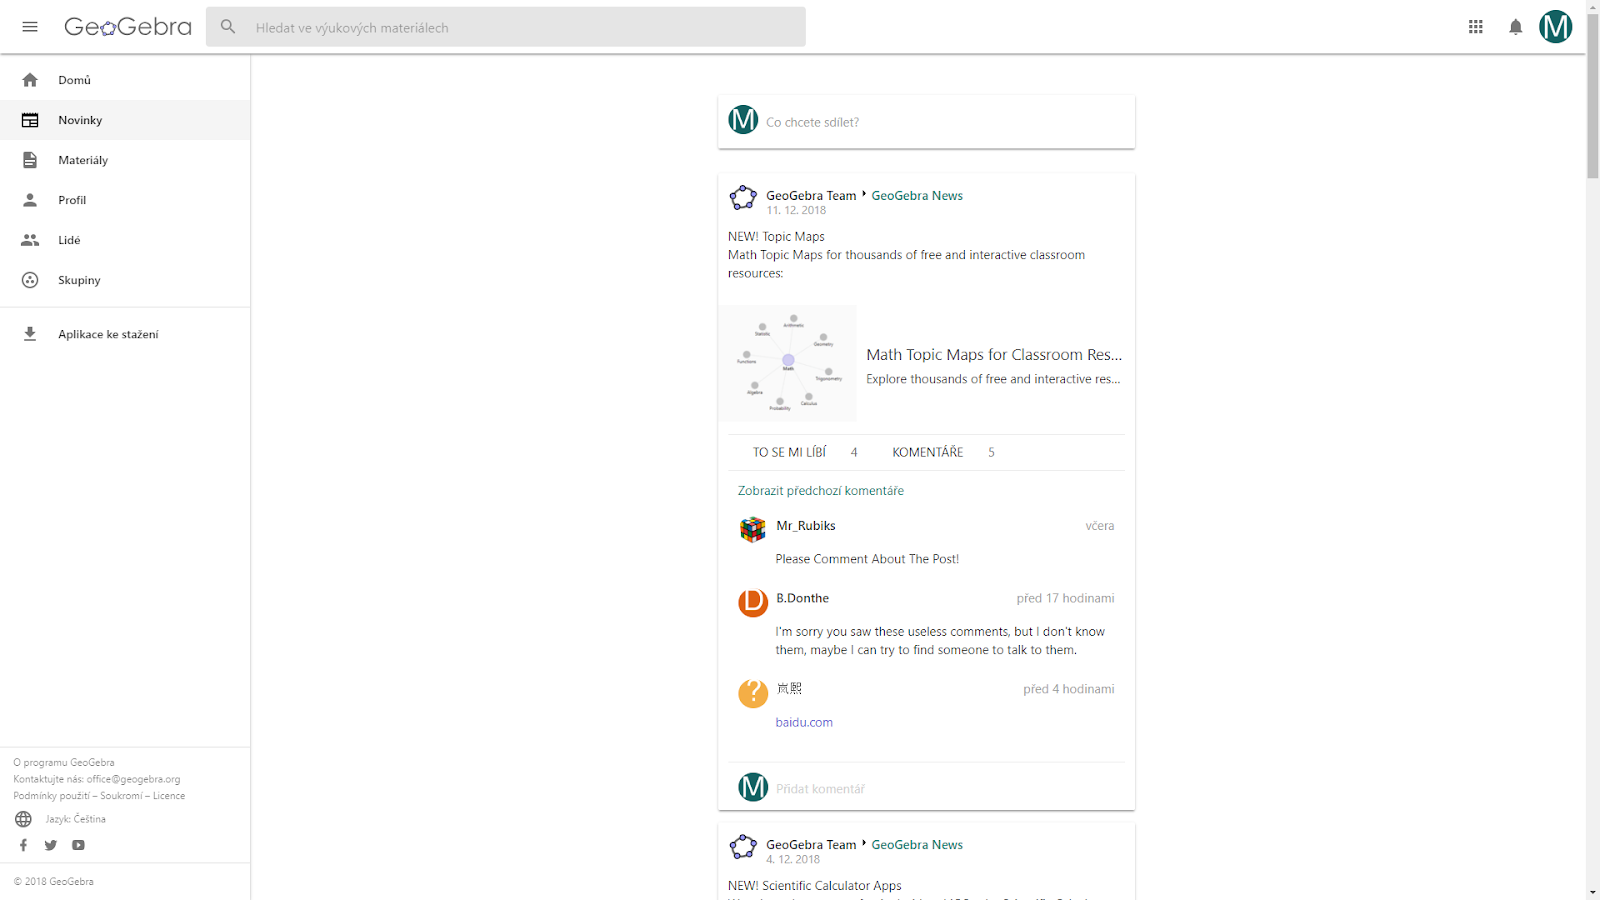Open the user avatar menu at top right

coord(1556,27)
